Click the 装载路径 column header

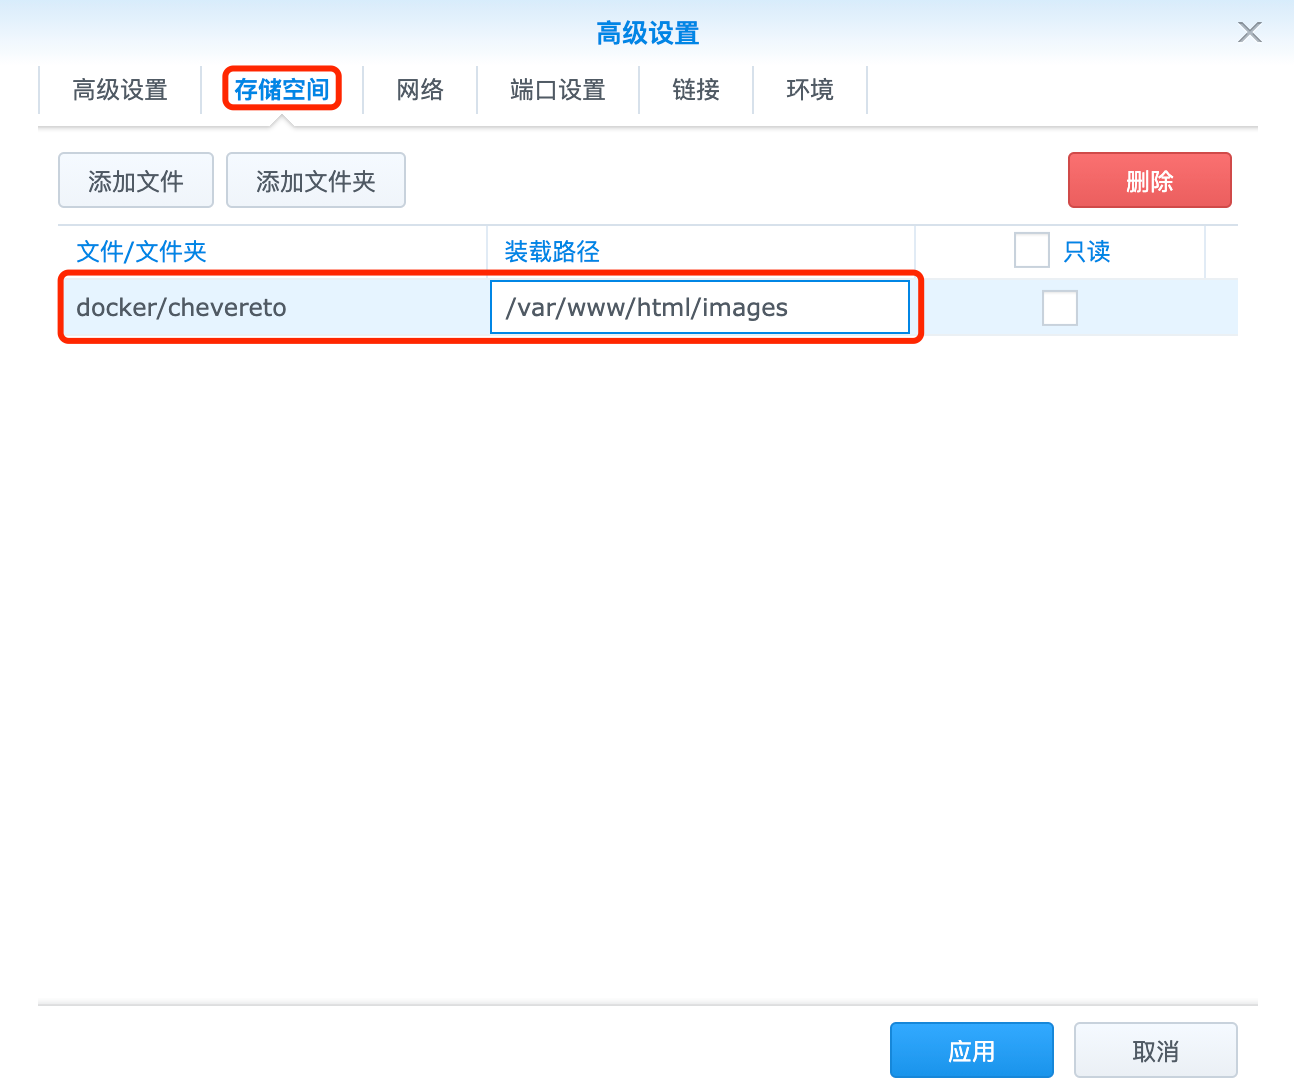pyautogui.click(x=552, y=251)
